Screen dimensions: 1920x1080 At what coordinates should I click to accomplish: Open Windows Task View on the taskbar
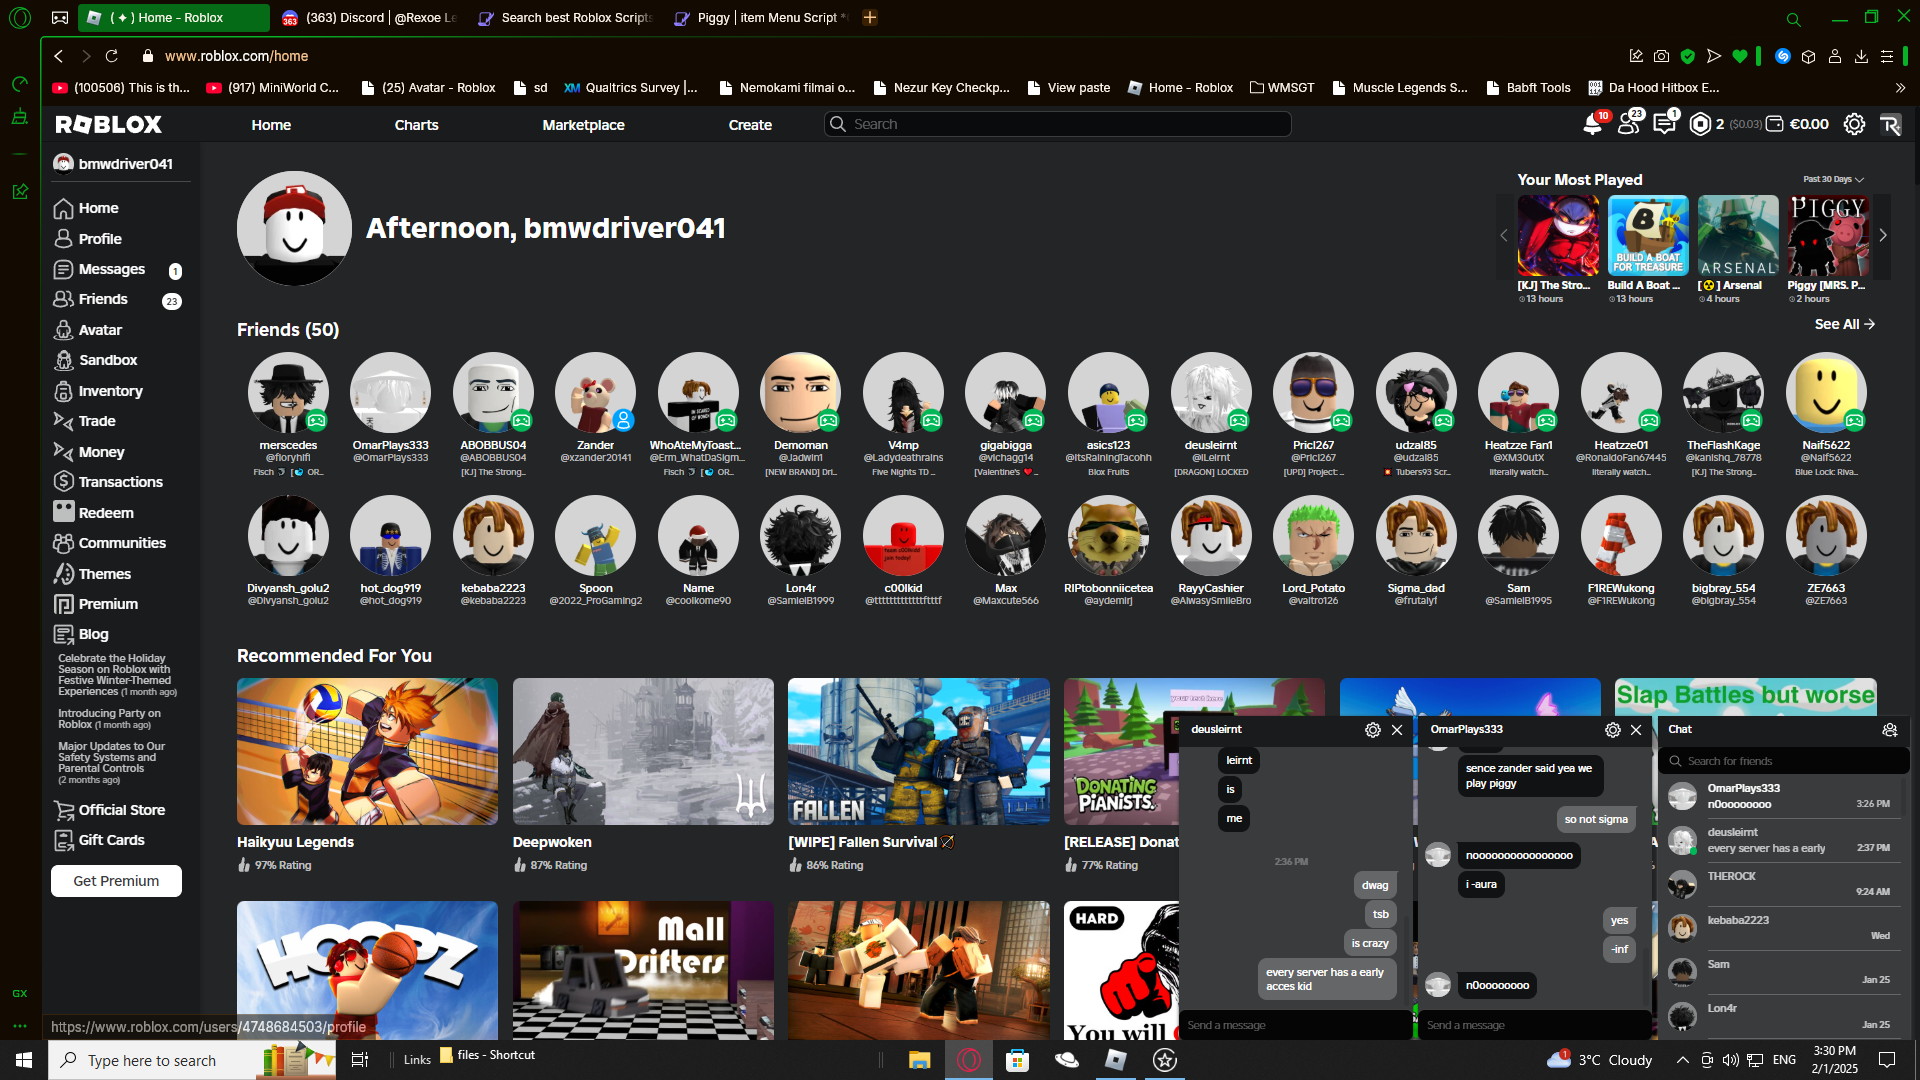360,1060
